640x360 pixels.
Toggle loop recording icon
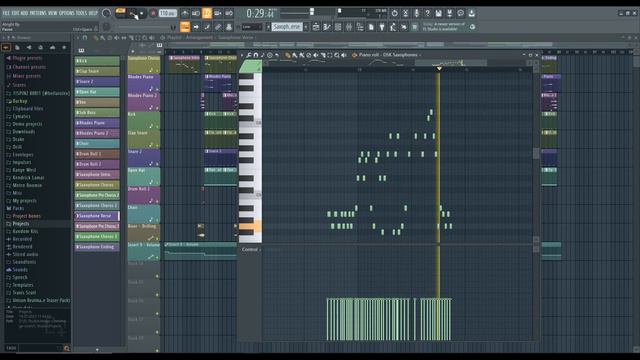[229, 13]
